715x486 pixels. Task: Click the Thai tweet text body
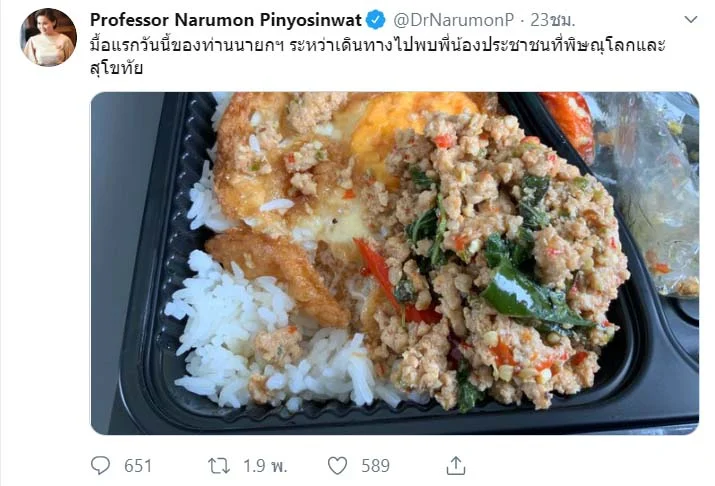[x=378, y=57]
